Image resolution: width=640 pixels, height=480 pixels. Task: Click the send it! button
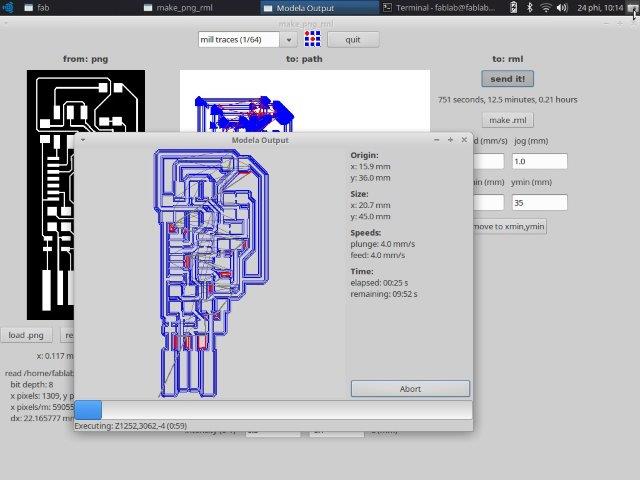click(507, 79)
